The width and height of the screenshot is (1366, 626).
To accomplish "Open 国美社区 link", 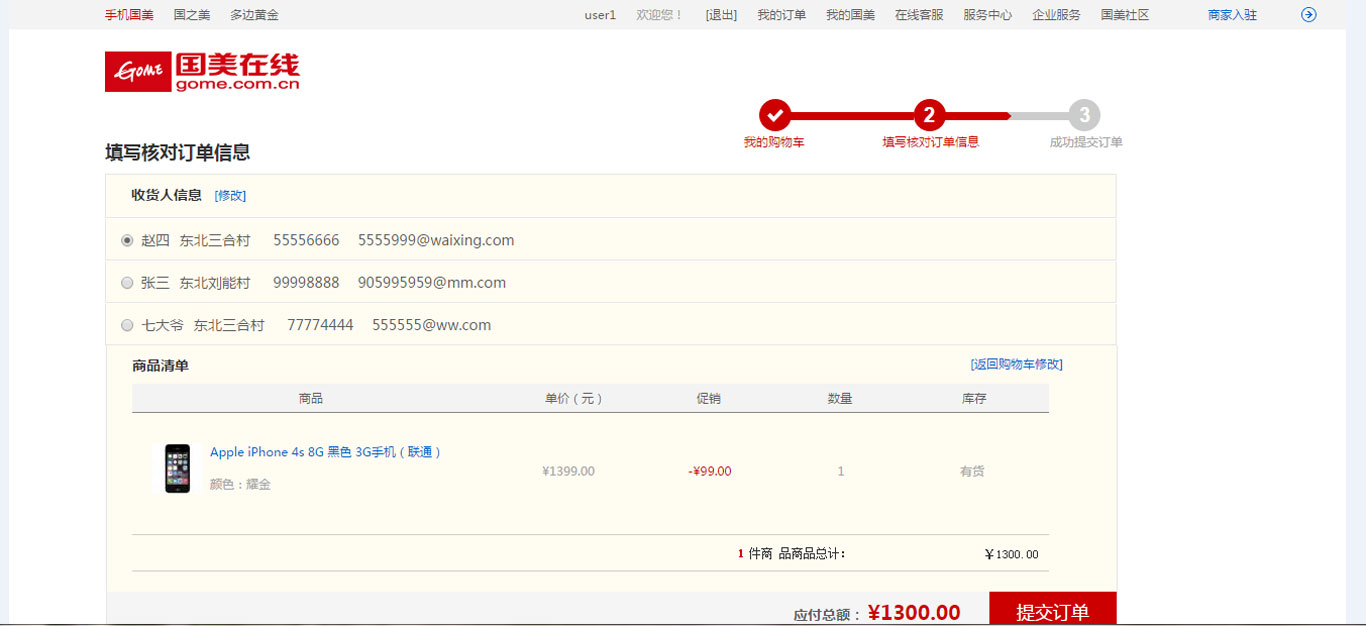I will click(x=1125, y=15).
